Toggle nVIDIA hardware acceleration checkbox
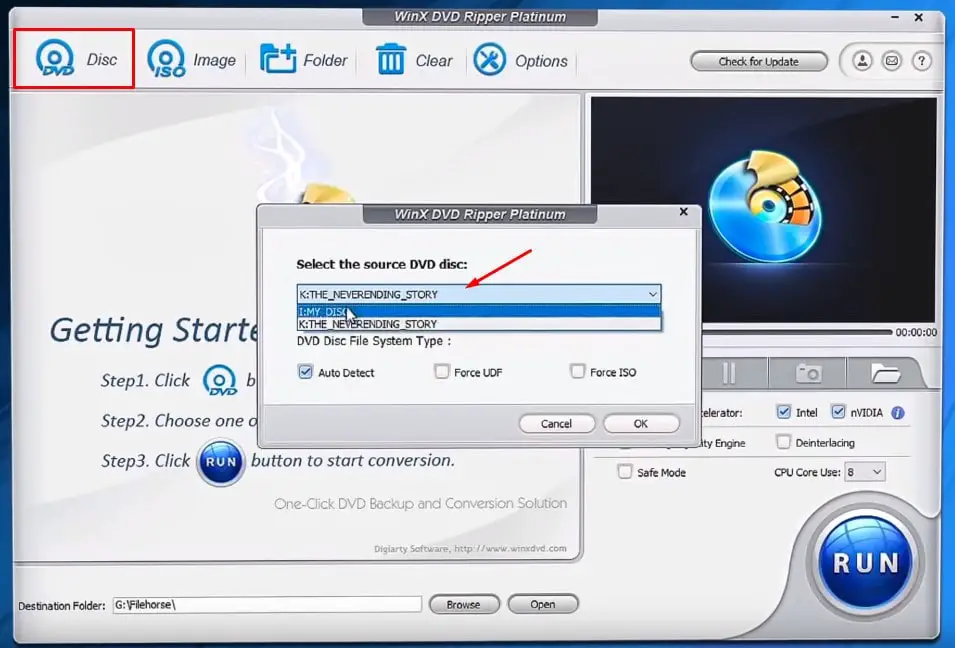Image resolution: width=955 pixels, height=648 pixels. (x=838, y=412)
